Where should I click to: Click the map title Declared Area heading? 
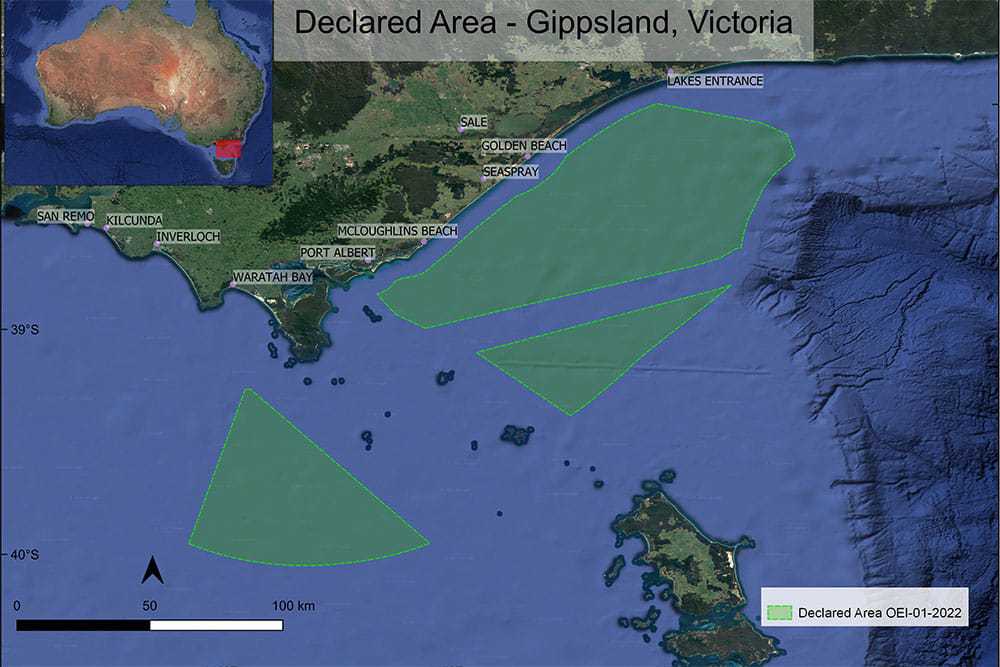click(540, 22)
